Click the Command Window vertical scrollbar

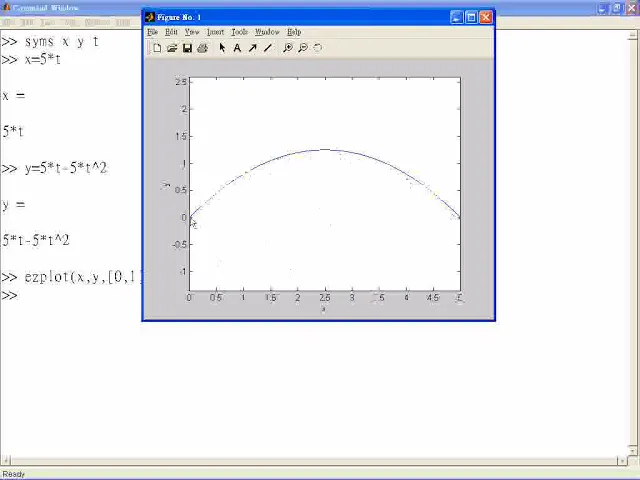[632, 241]
